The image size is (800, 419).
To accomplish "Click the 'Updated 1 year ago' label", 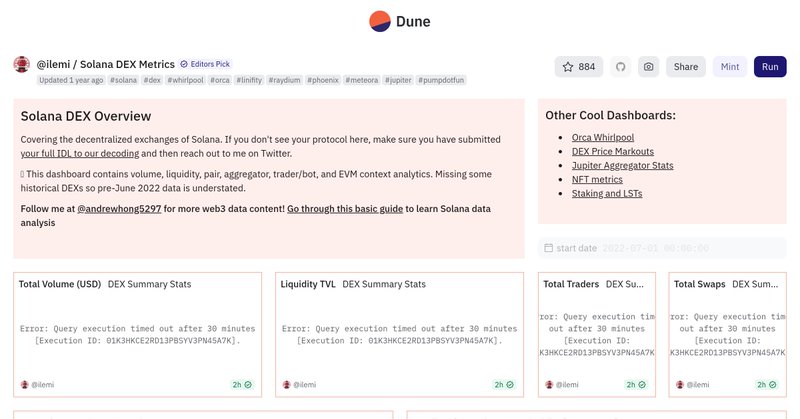I will (x=71, y=80).
